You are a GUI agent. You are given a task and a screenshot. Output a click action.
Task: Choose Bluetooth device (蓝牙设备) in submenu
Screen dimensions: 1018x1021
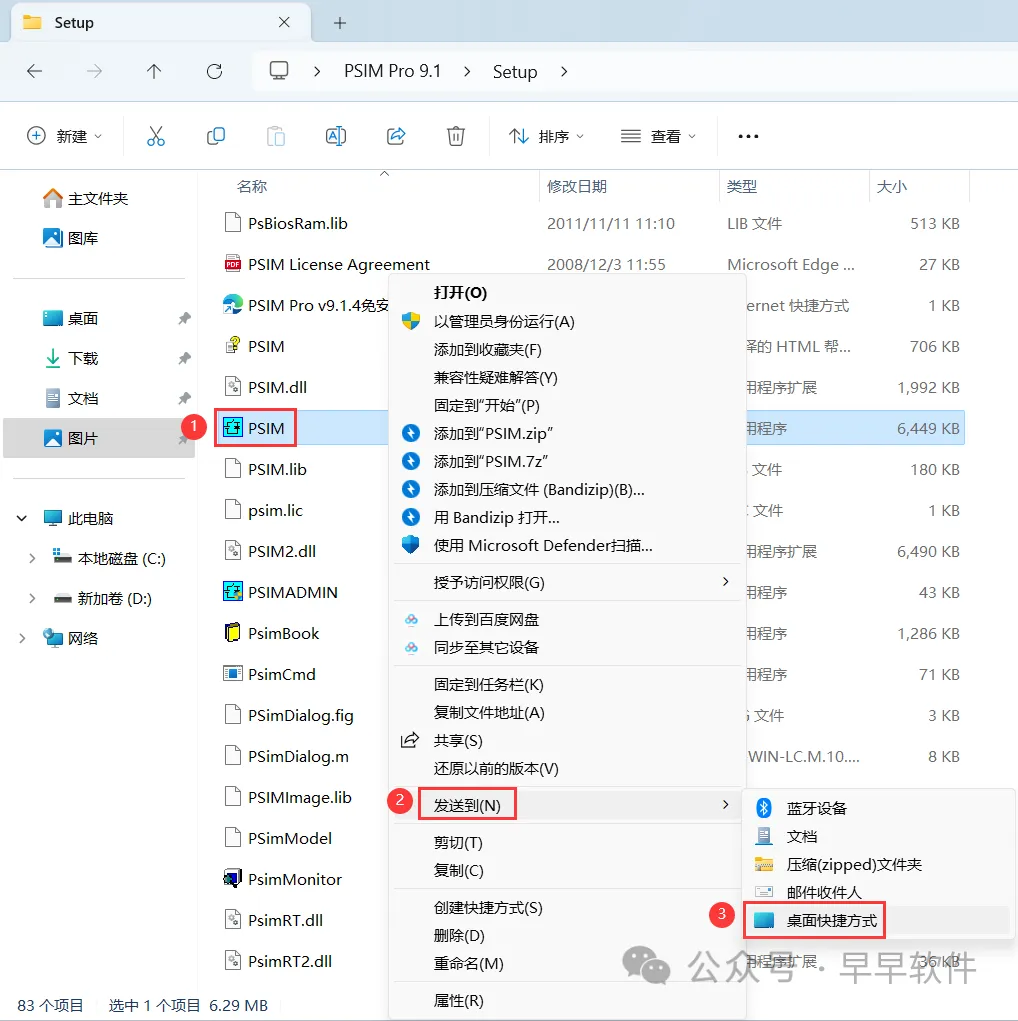pos(878,808)
